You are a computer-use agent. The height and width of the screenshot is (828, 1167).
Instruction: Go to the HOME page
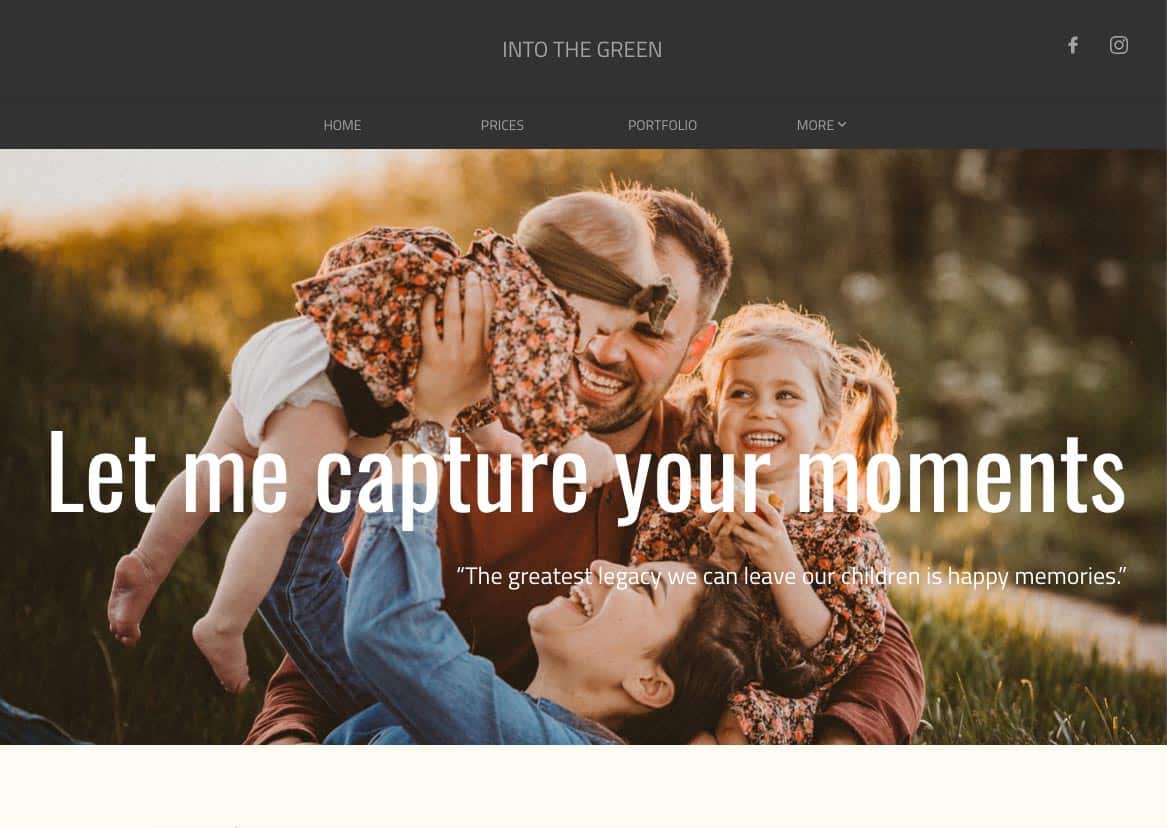tap(342, 125)
